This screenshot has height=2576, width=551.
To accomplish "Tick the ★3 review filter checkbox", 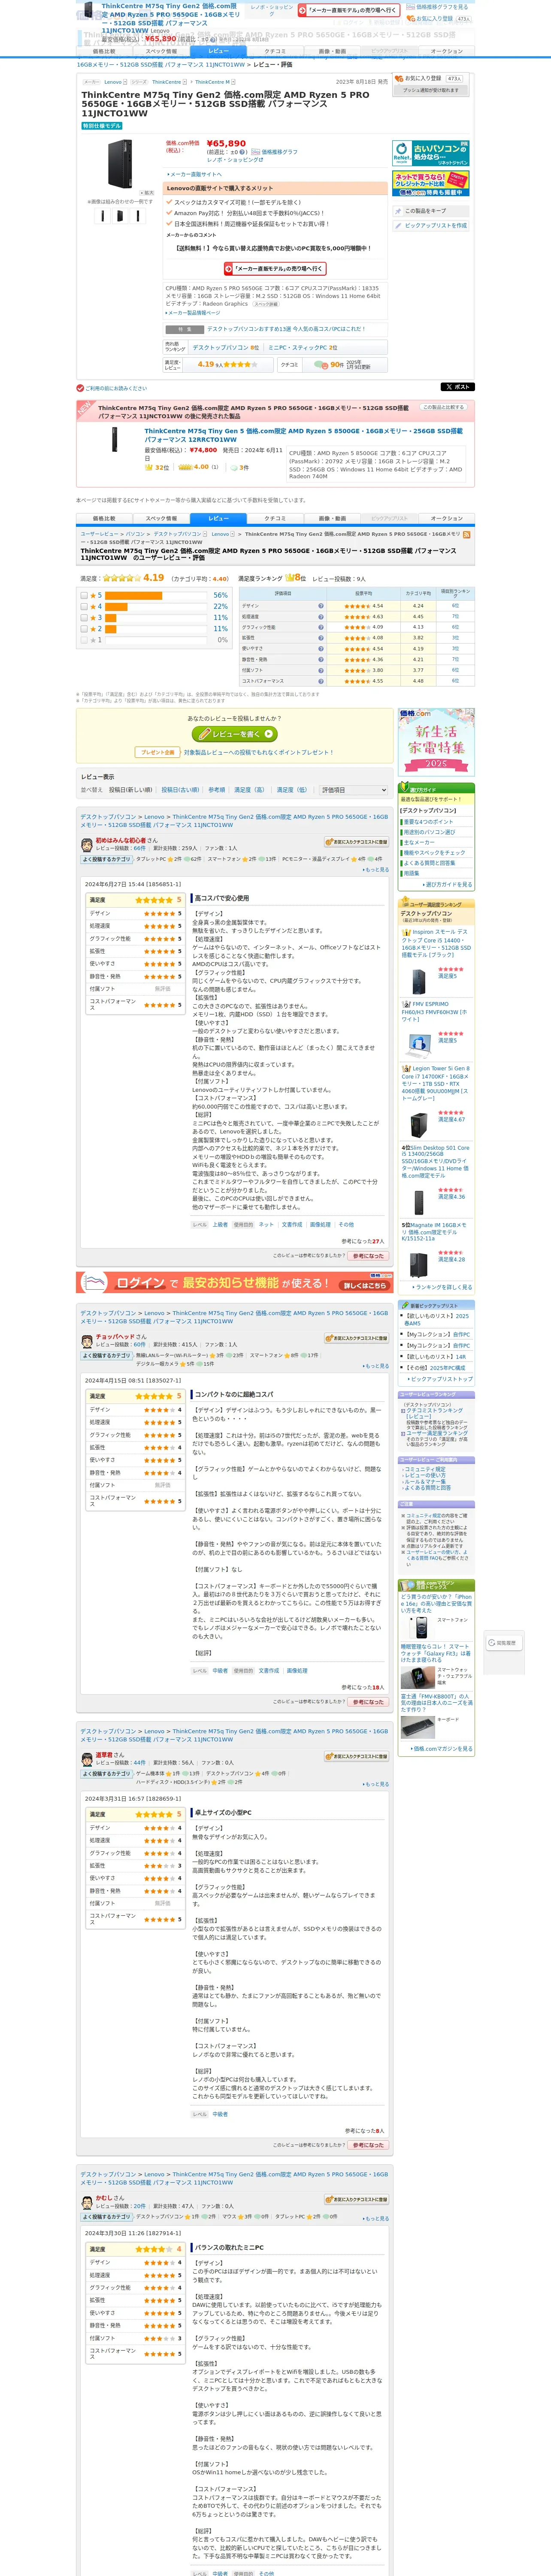I will (x=84, y=618).
